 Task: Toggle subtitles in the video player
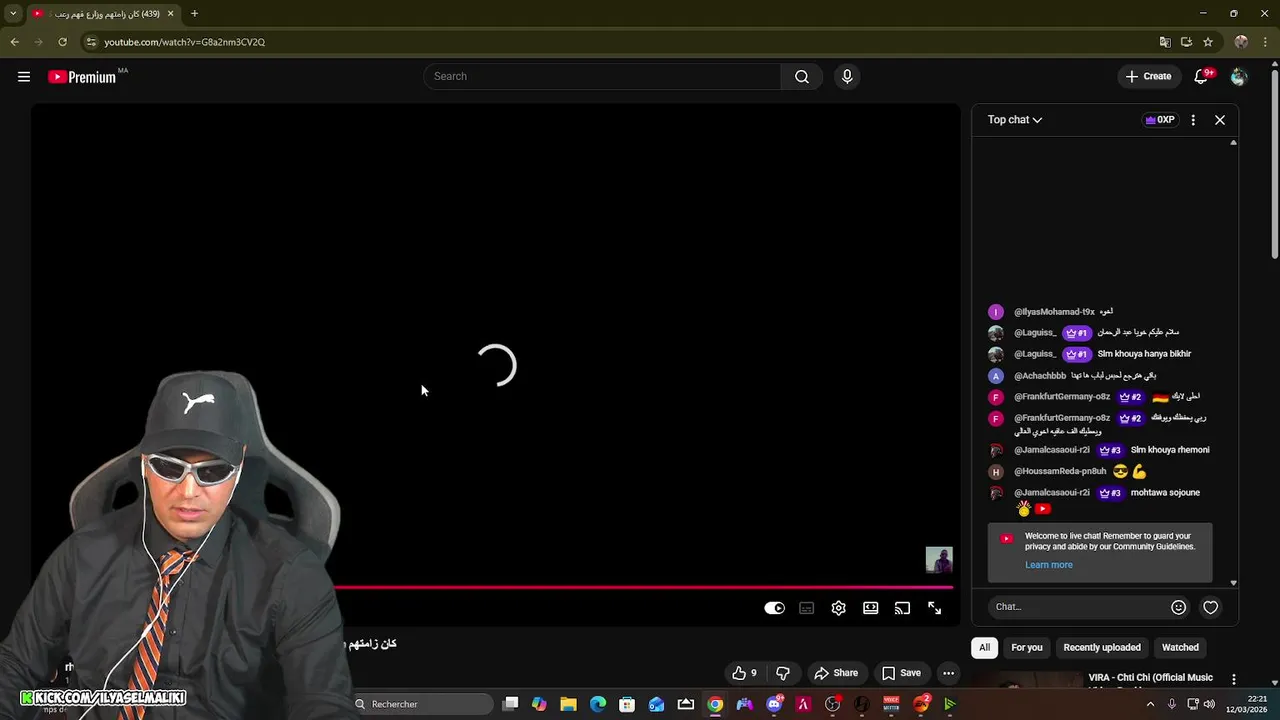tap(807, 608)
